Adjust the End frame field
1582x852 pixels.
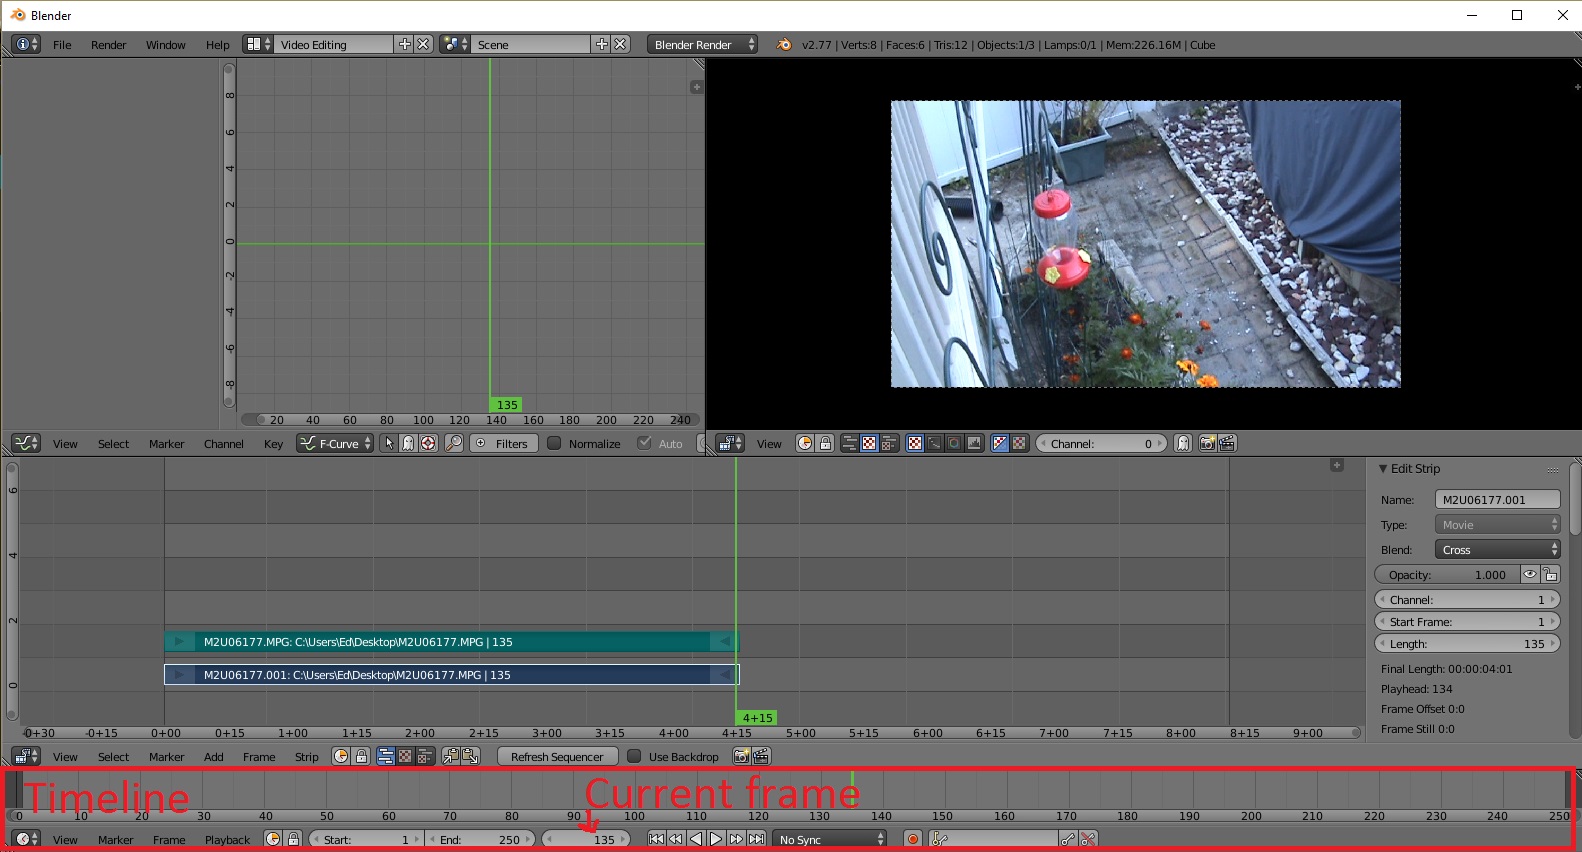pos(481,839)
